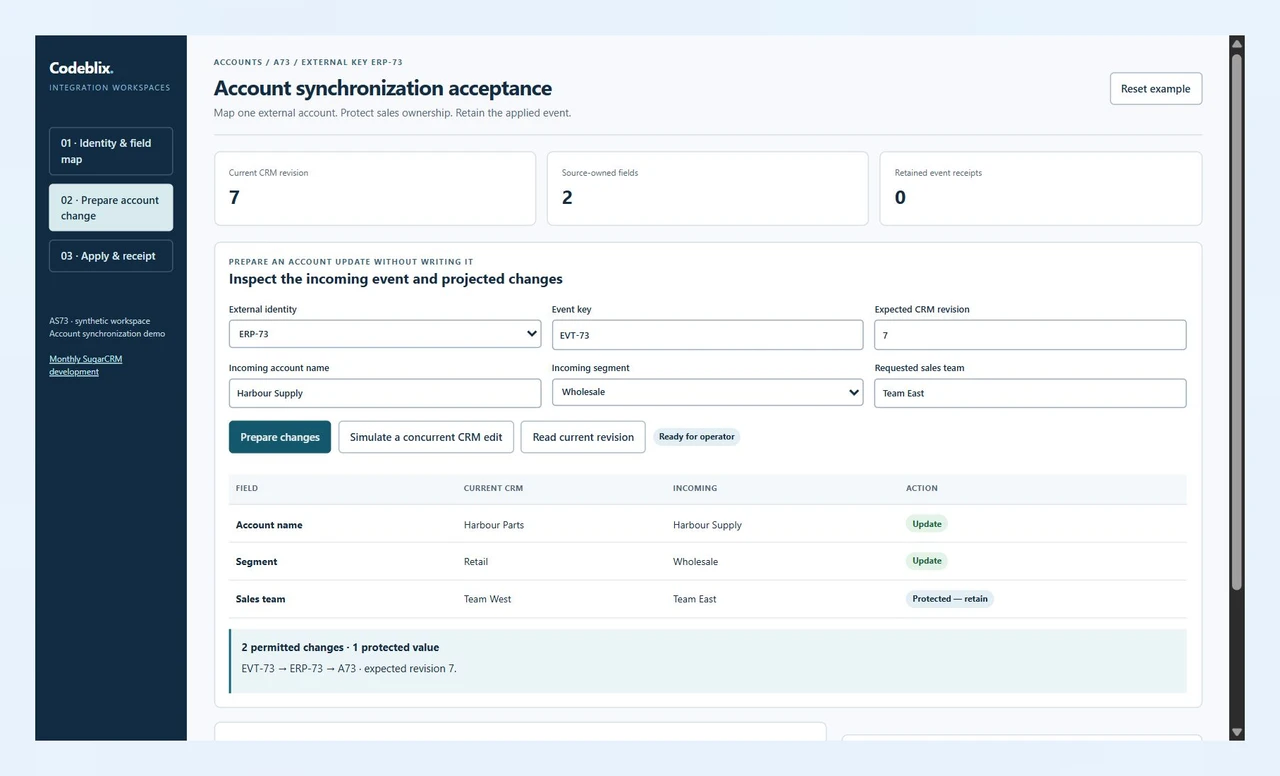Click the Reset example button

tap(1156, 89)
